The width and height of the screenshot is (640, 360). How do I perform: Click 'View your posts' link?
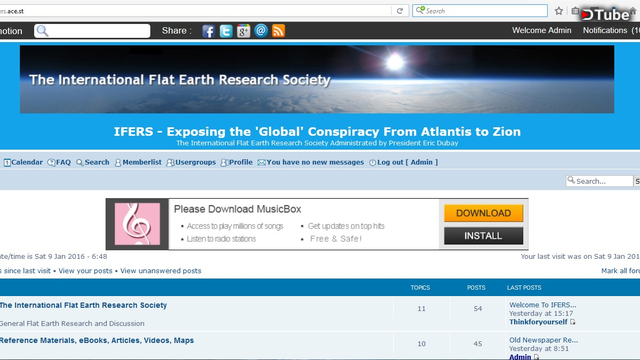point(85,271)
